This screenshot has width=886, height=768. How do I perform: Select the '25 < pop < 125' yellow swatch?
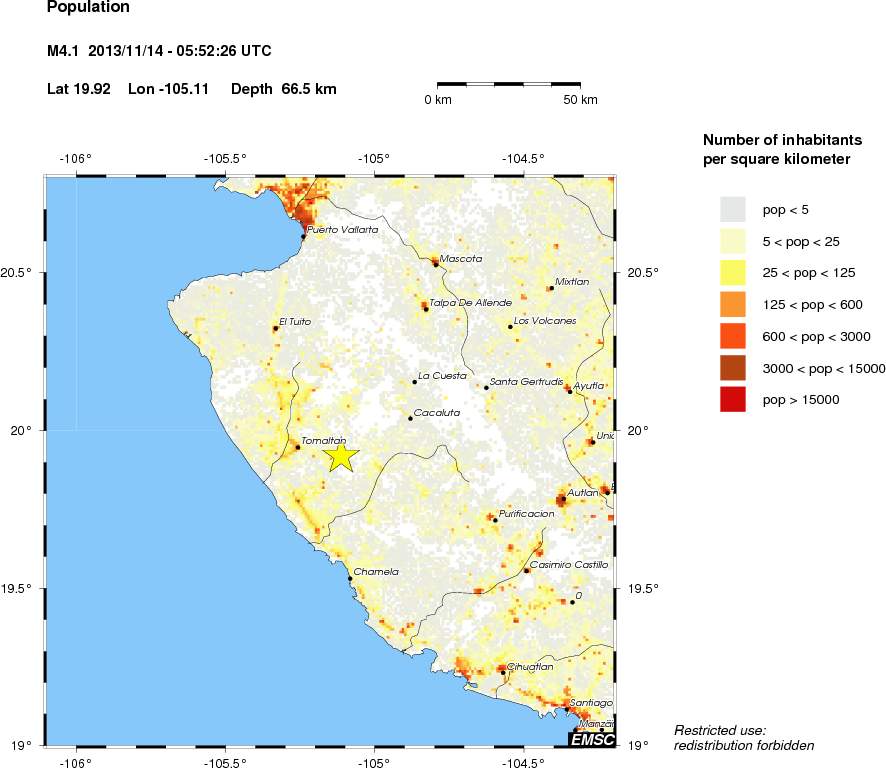point(733,272)
